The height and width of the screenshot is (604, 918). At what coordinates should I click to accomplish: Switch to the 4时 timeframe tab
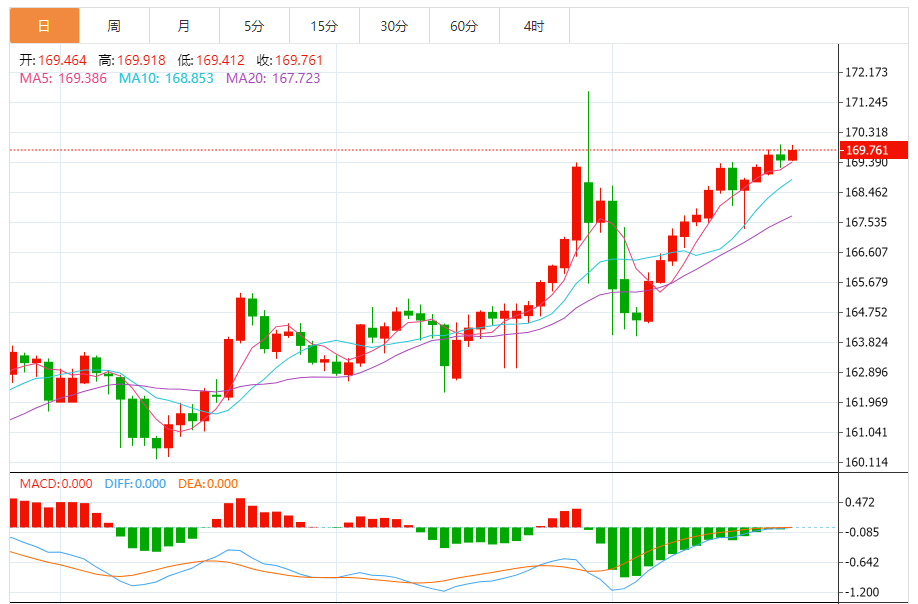pos(534,26)
